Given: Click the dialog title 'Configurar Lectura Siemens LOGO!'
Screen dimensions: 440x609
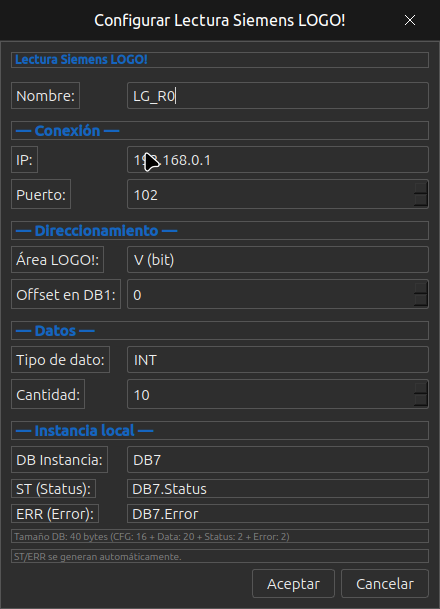Looking at the screenshot, I should (220, 20).
